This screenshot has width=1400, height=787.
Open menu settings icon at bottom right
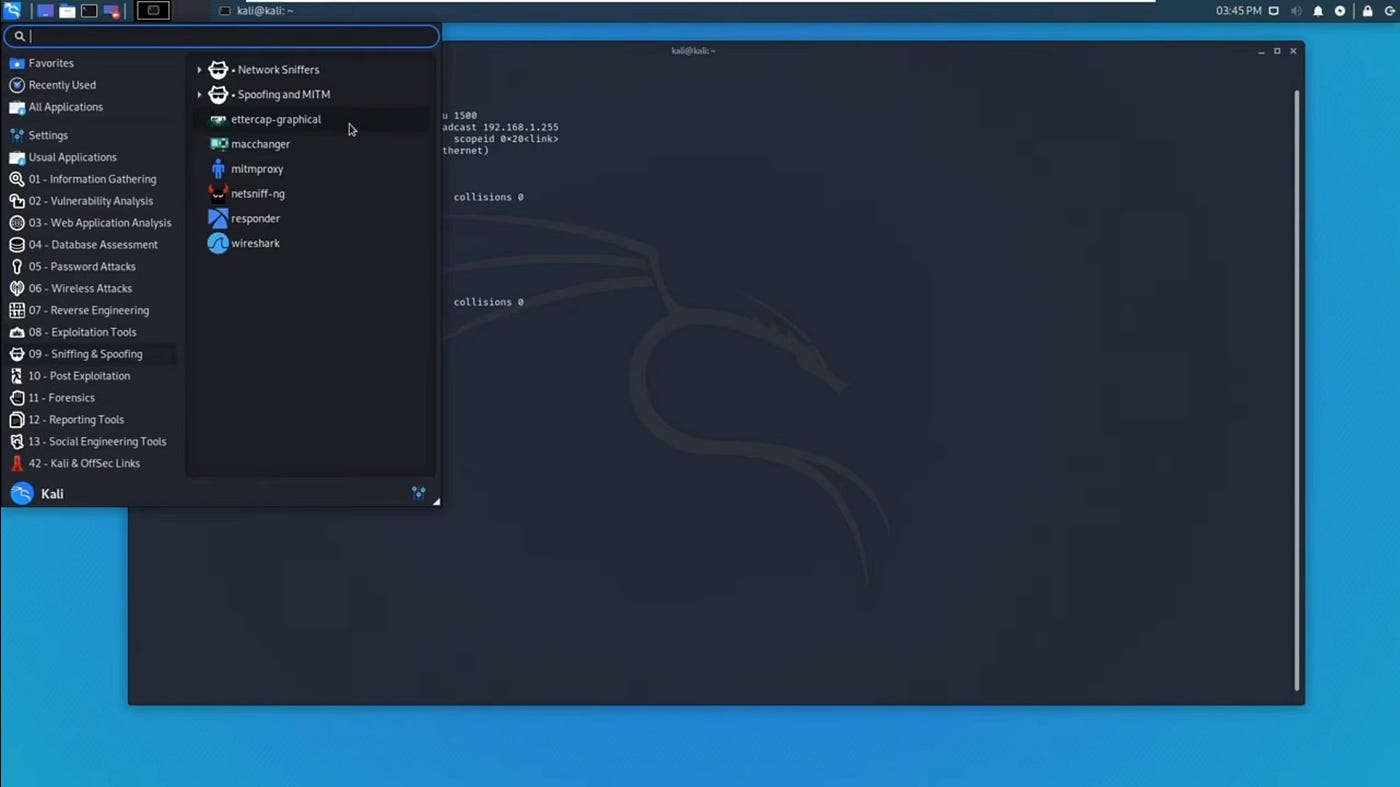click(x=419, y=493)
